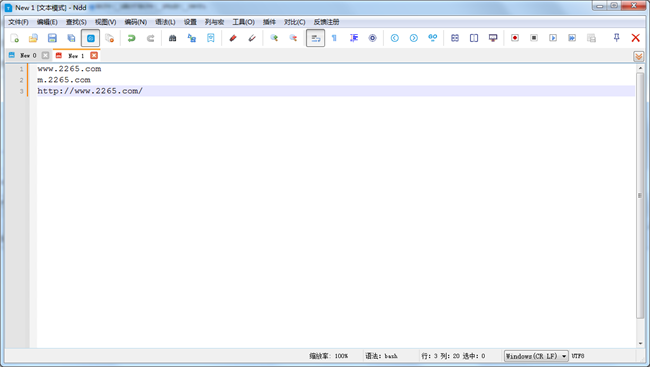Click the vertical scrollbar up arrow
The width and height of the screenshot is (650, 367).
click(640, 68)
